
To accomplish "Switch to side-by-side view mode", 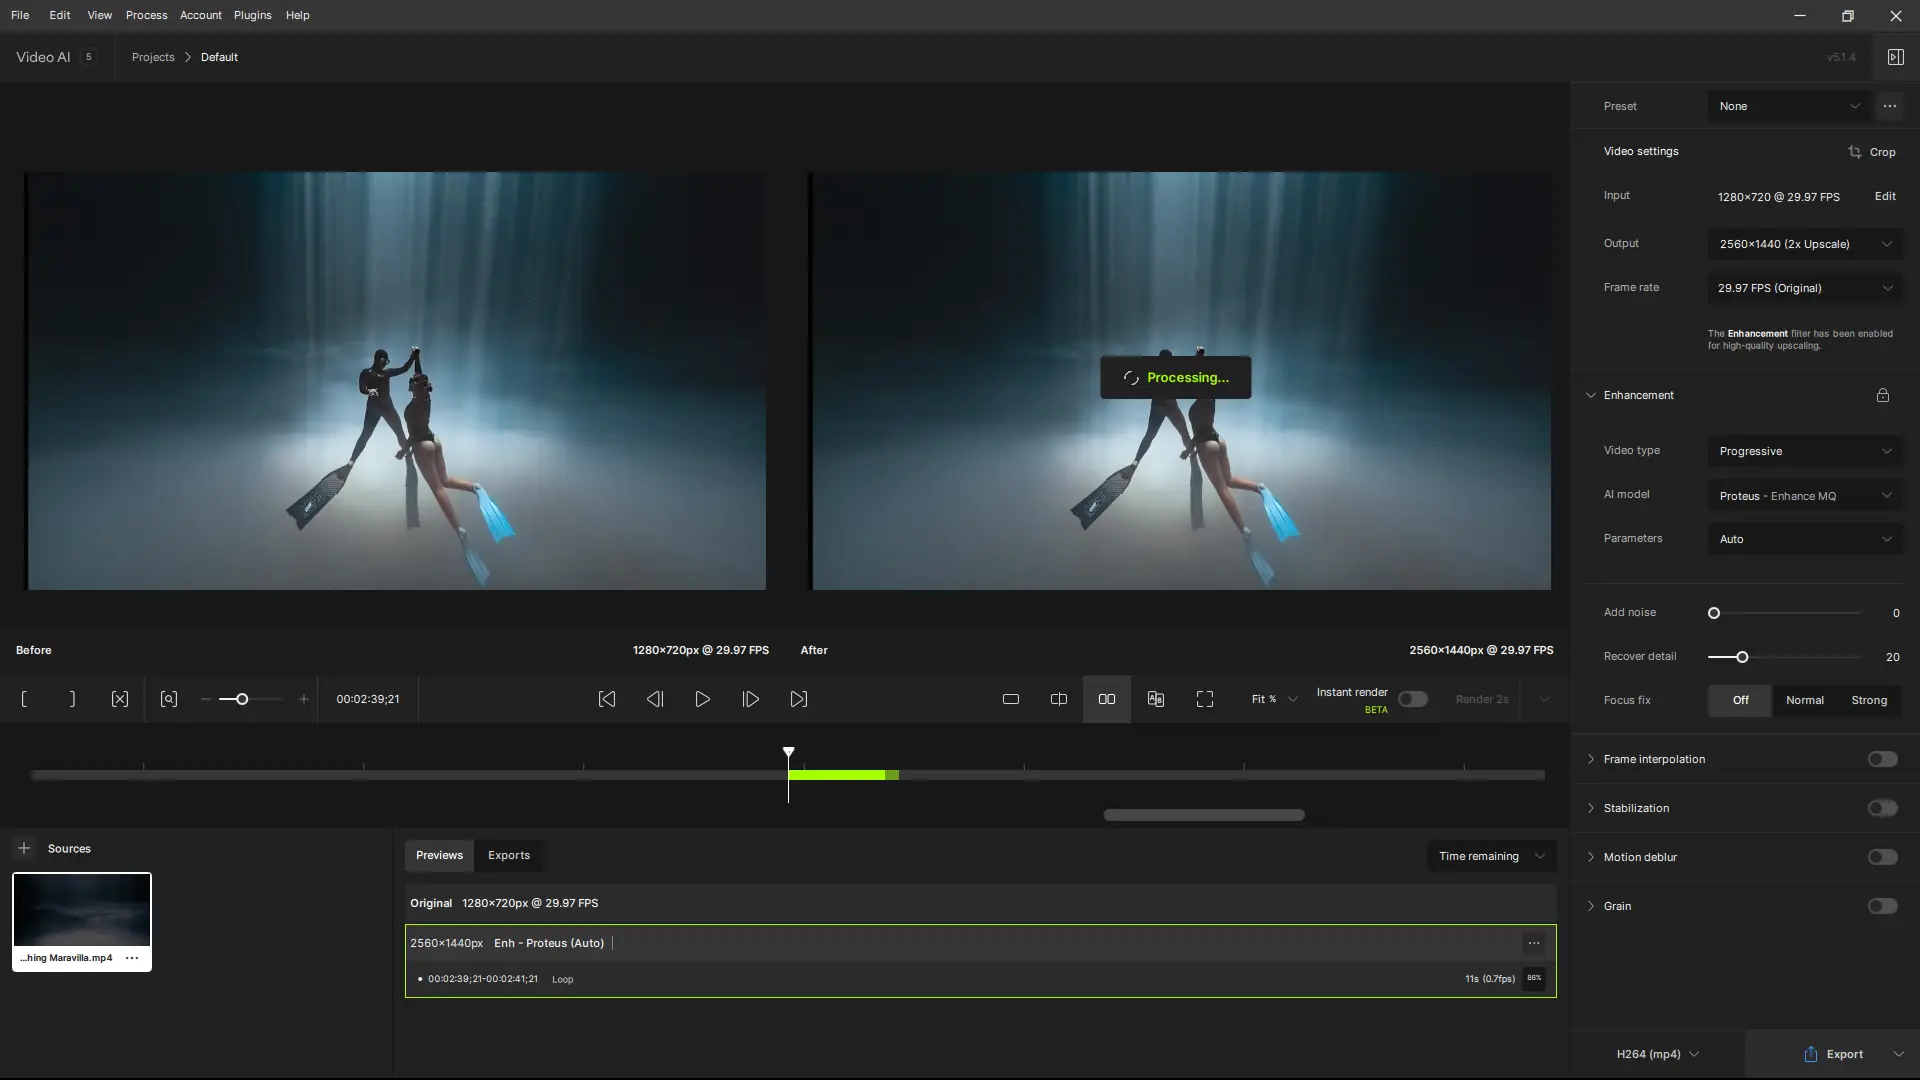I will [1106, 699].
